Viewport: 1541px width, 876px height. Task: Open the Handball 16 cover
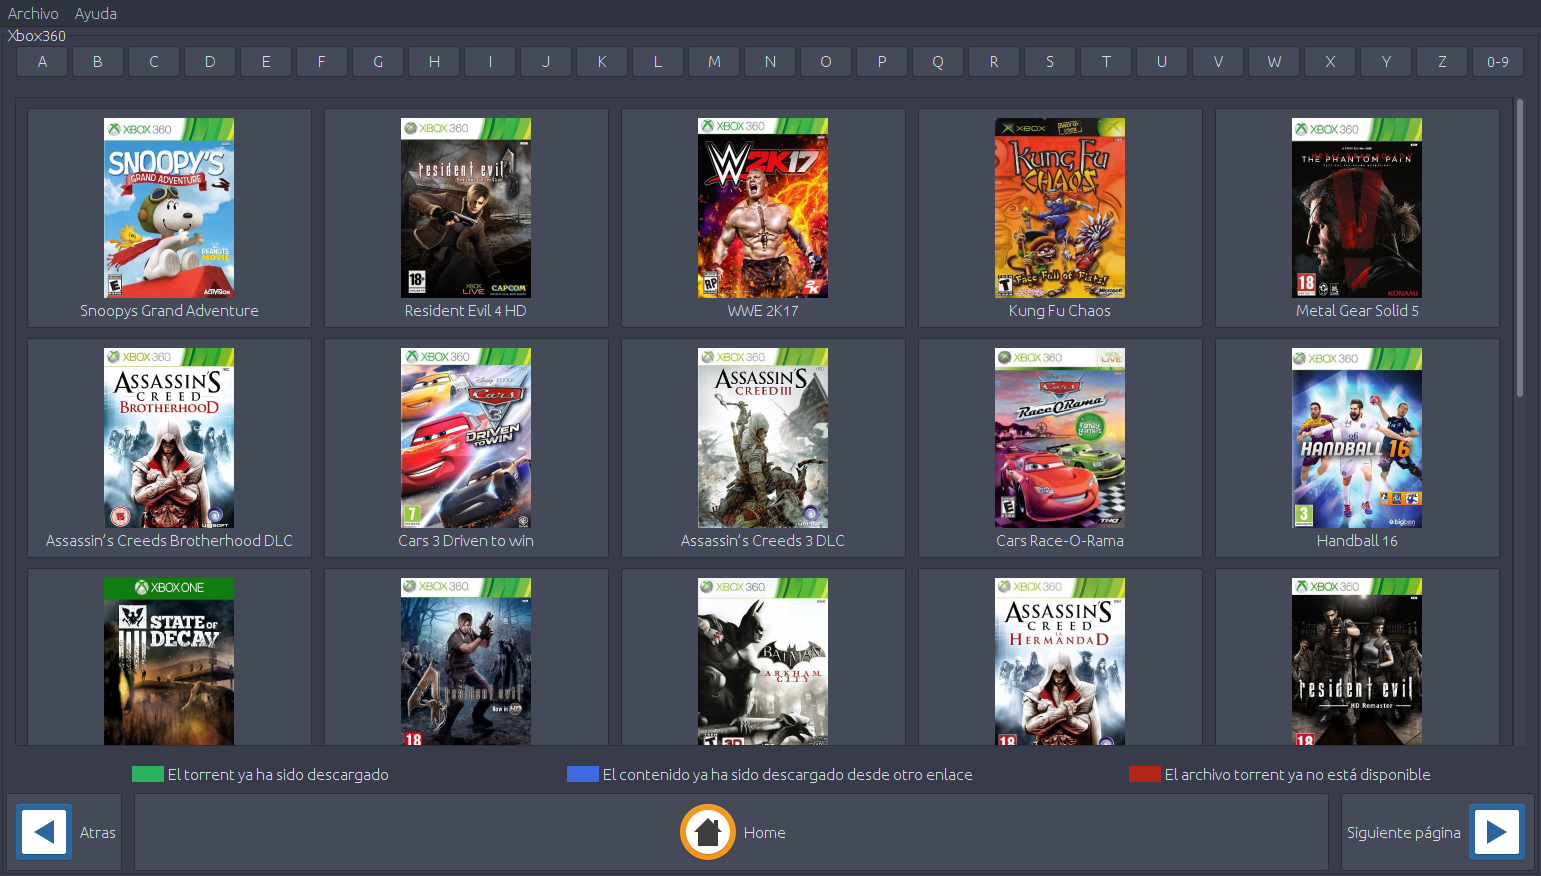[1357, 438]
